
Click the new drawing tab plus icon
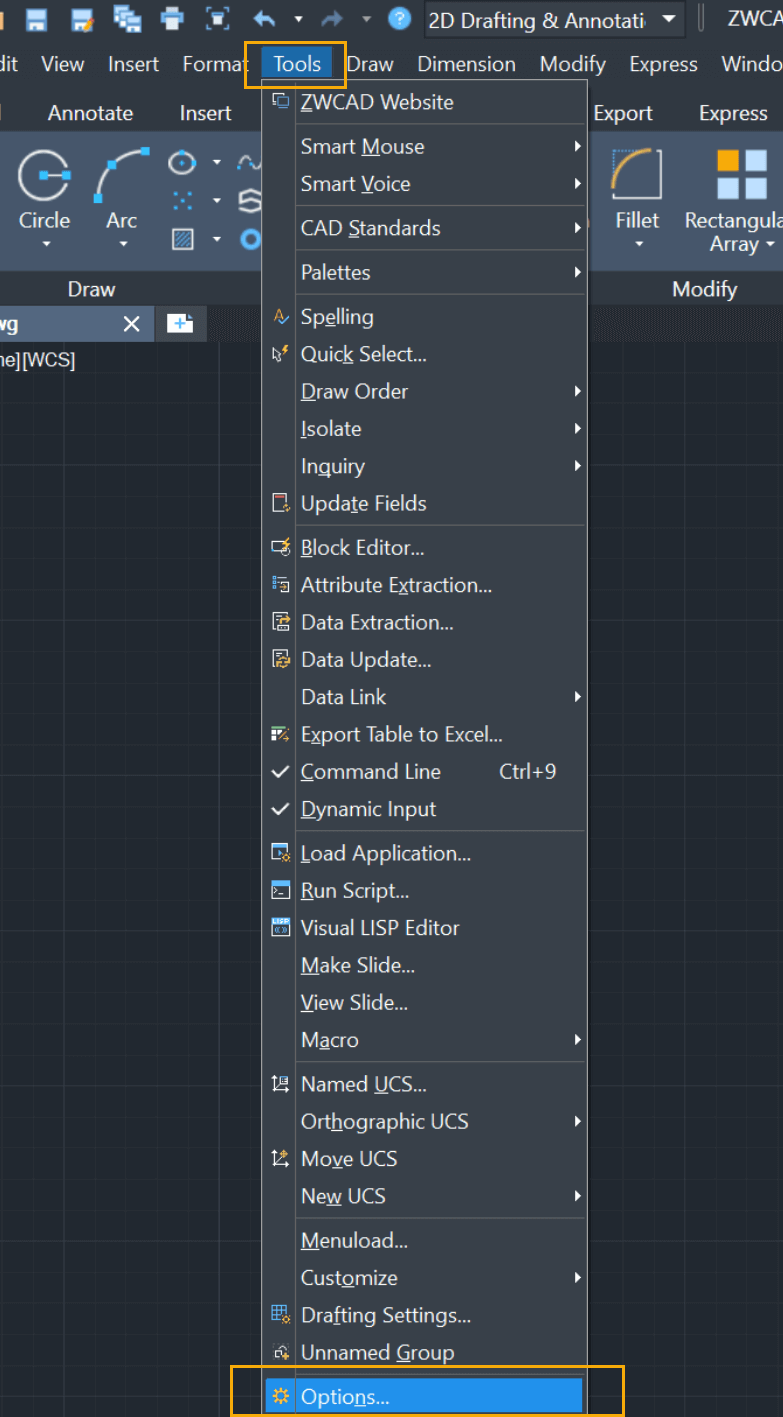point(180,323)
